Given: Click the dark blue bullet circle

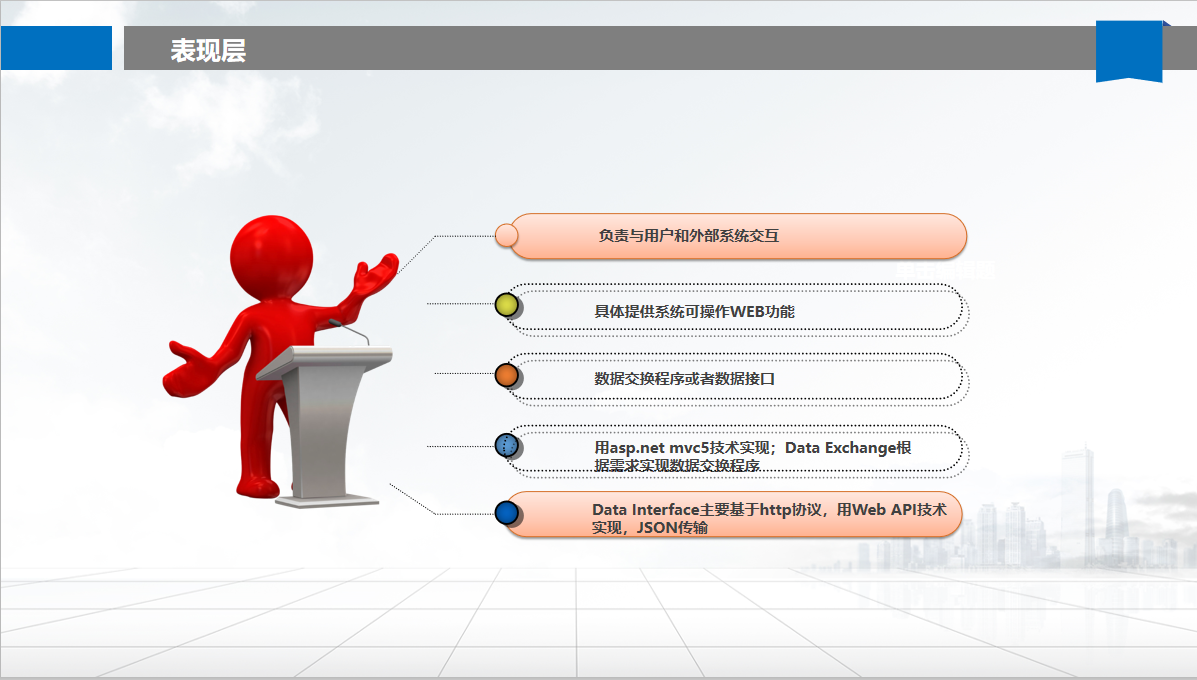Looking at the screenshot, I should (x=507, y=513).
